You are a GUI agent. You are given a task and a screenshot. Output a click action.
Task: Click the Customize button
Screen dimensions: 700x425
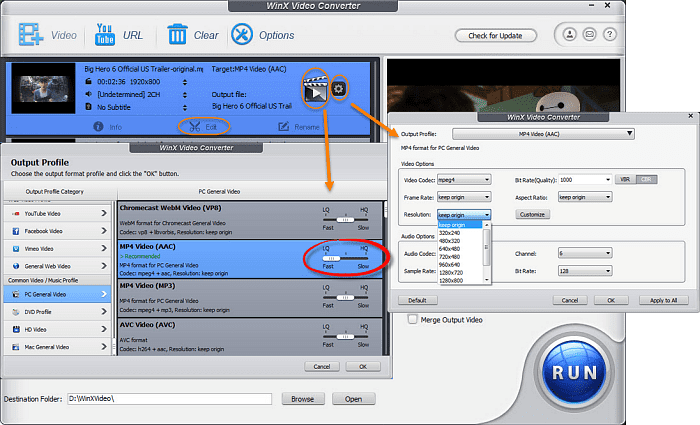point(532,214)
